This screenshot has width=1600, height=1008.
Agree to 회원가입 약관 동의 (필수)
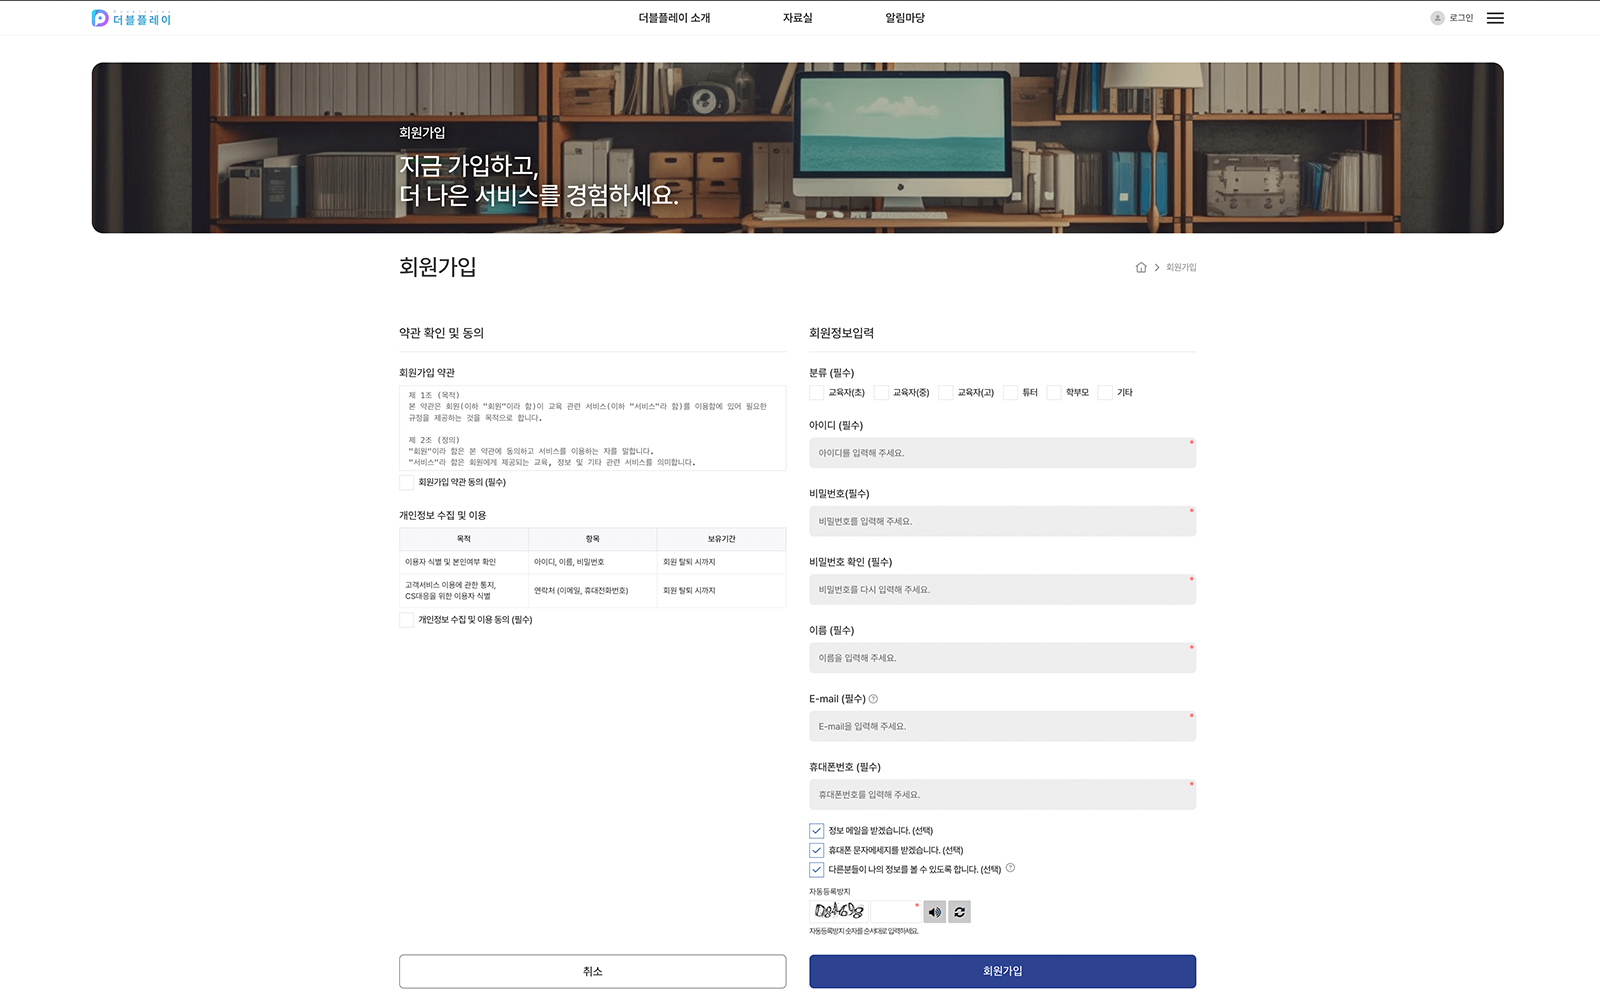(x=406, y=482)
